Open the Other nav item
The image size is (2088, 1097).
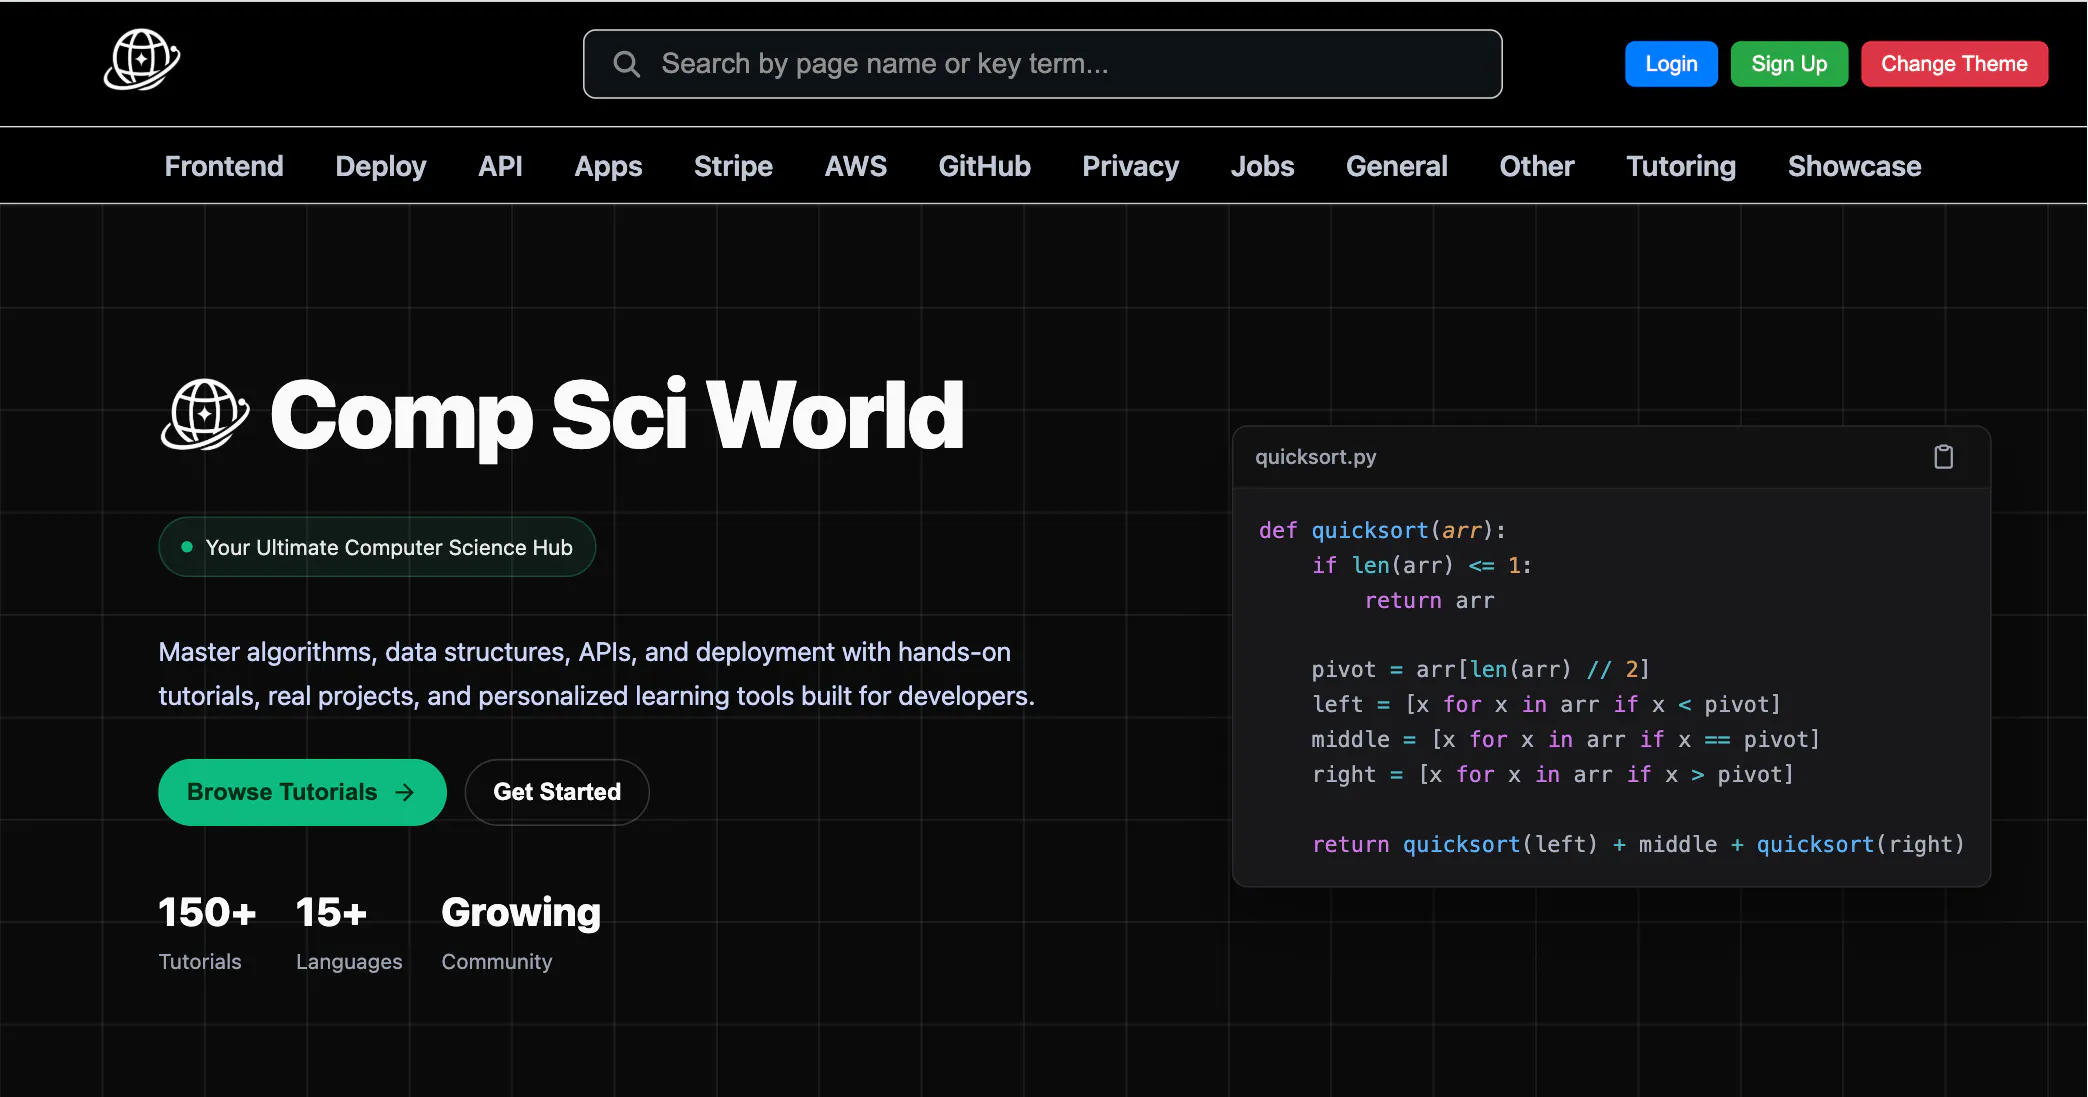coord(1536,166)
